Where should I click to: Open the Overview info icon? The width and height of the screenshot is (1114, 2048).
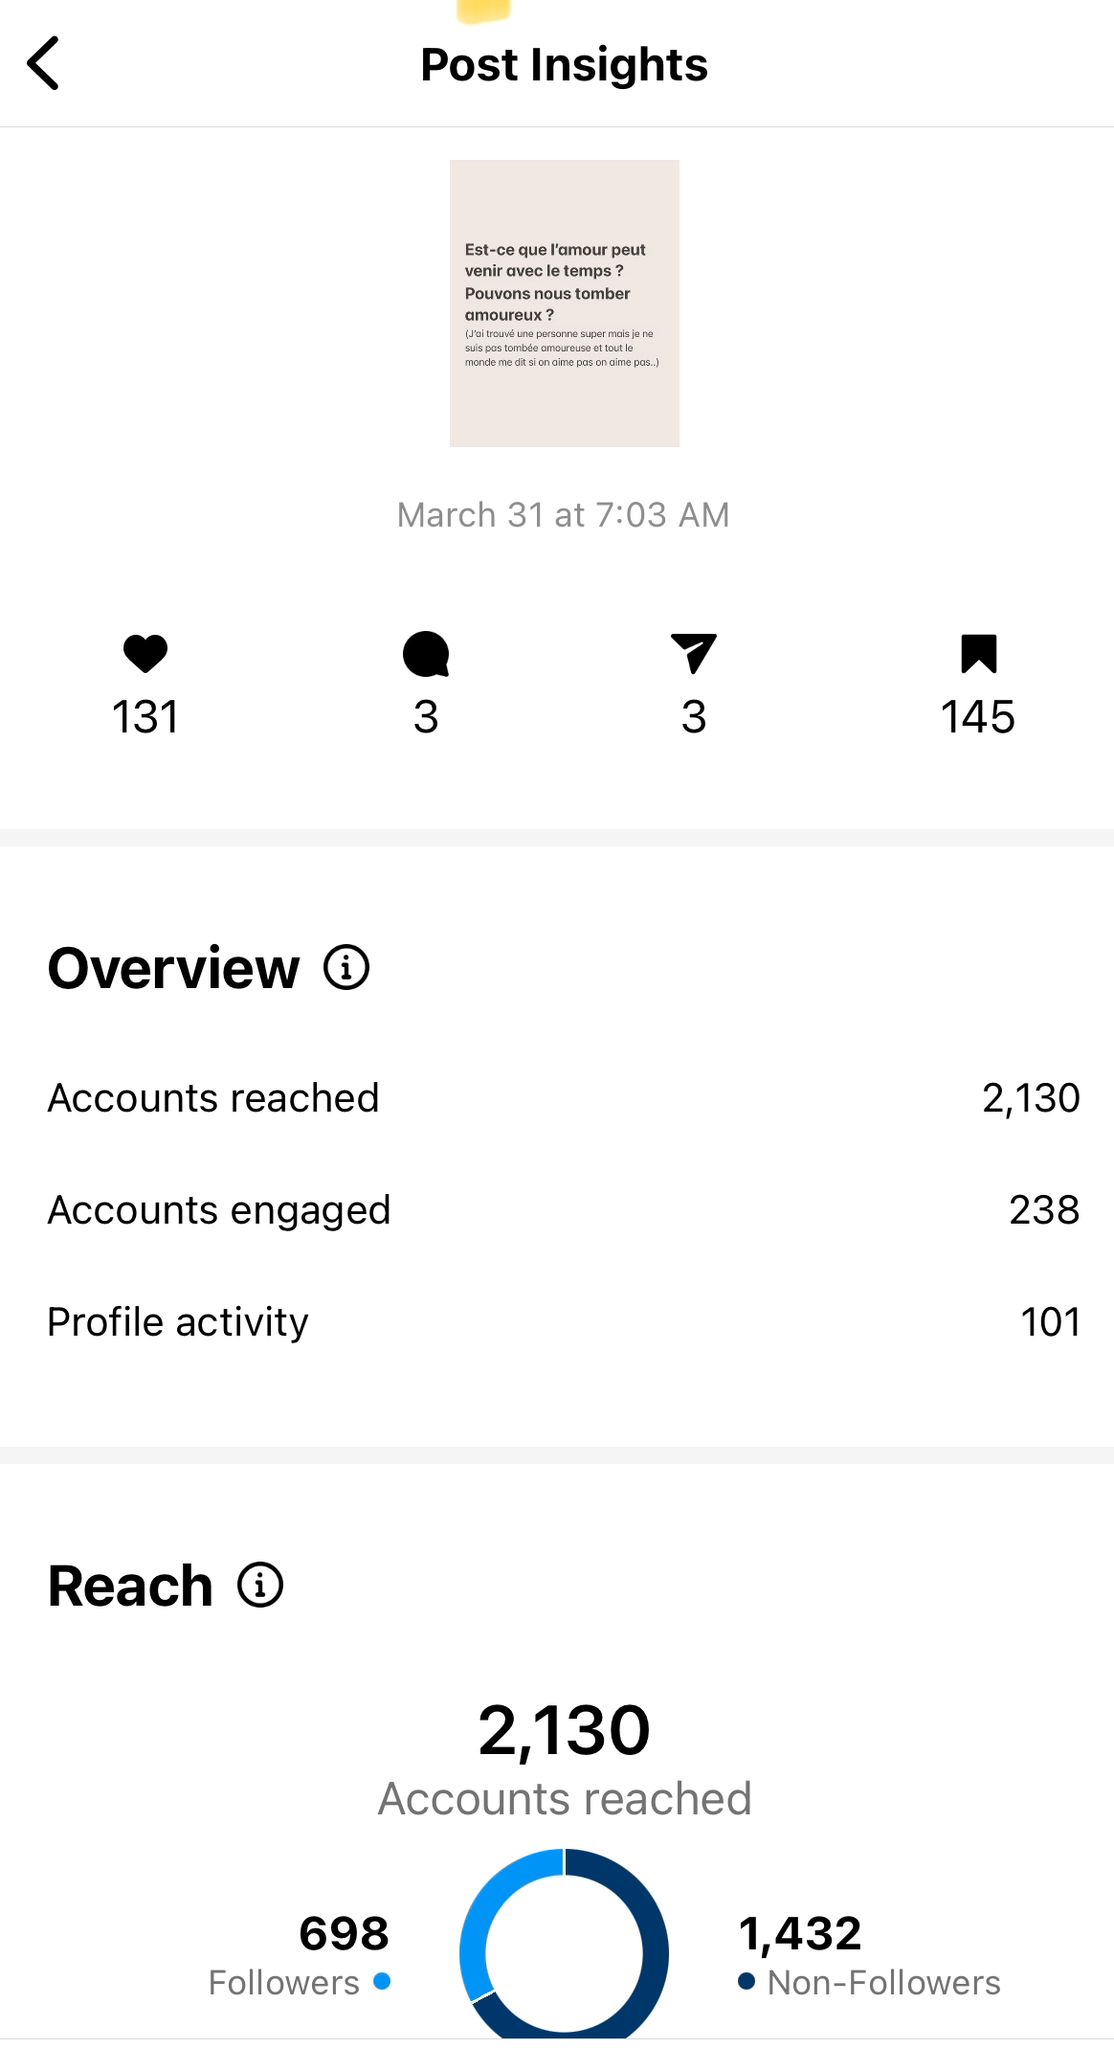click(347, 968)
